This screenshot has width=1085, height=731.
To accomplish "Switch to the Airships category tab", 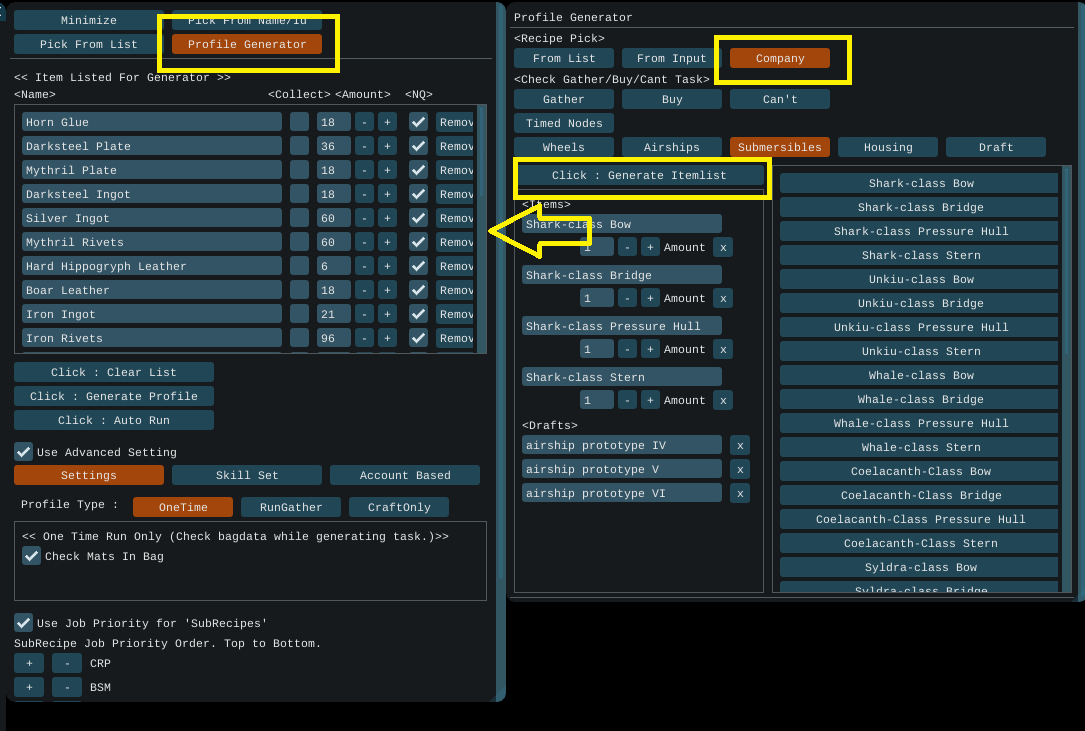I will coord(672,147).
